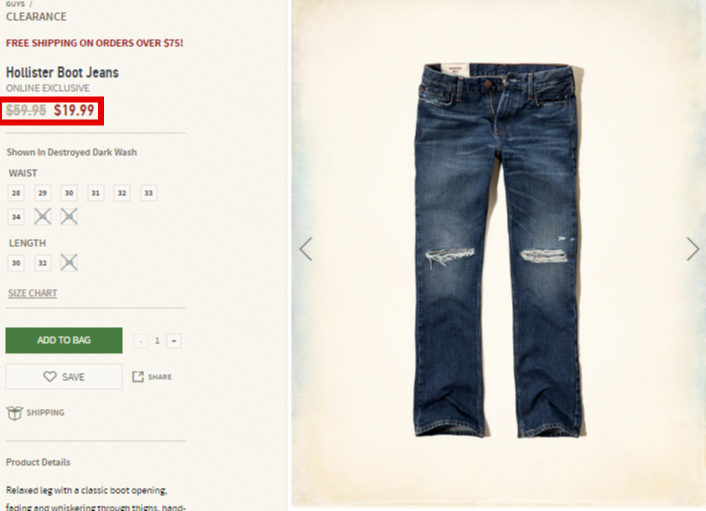The image size is (706, 511).
Task: Add the jeans to bag
Action: 64,340
